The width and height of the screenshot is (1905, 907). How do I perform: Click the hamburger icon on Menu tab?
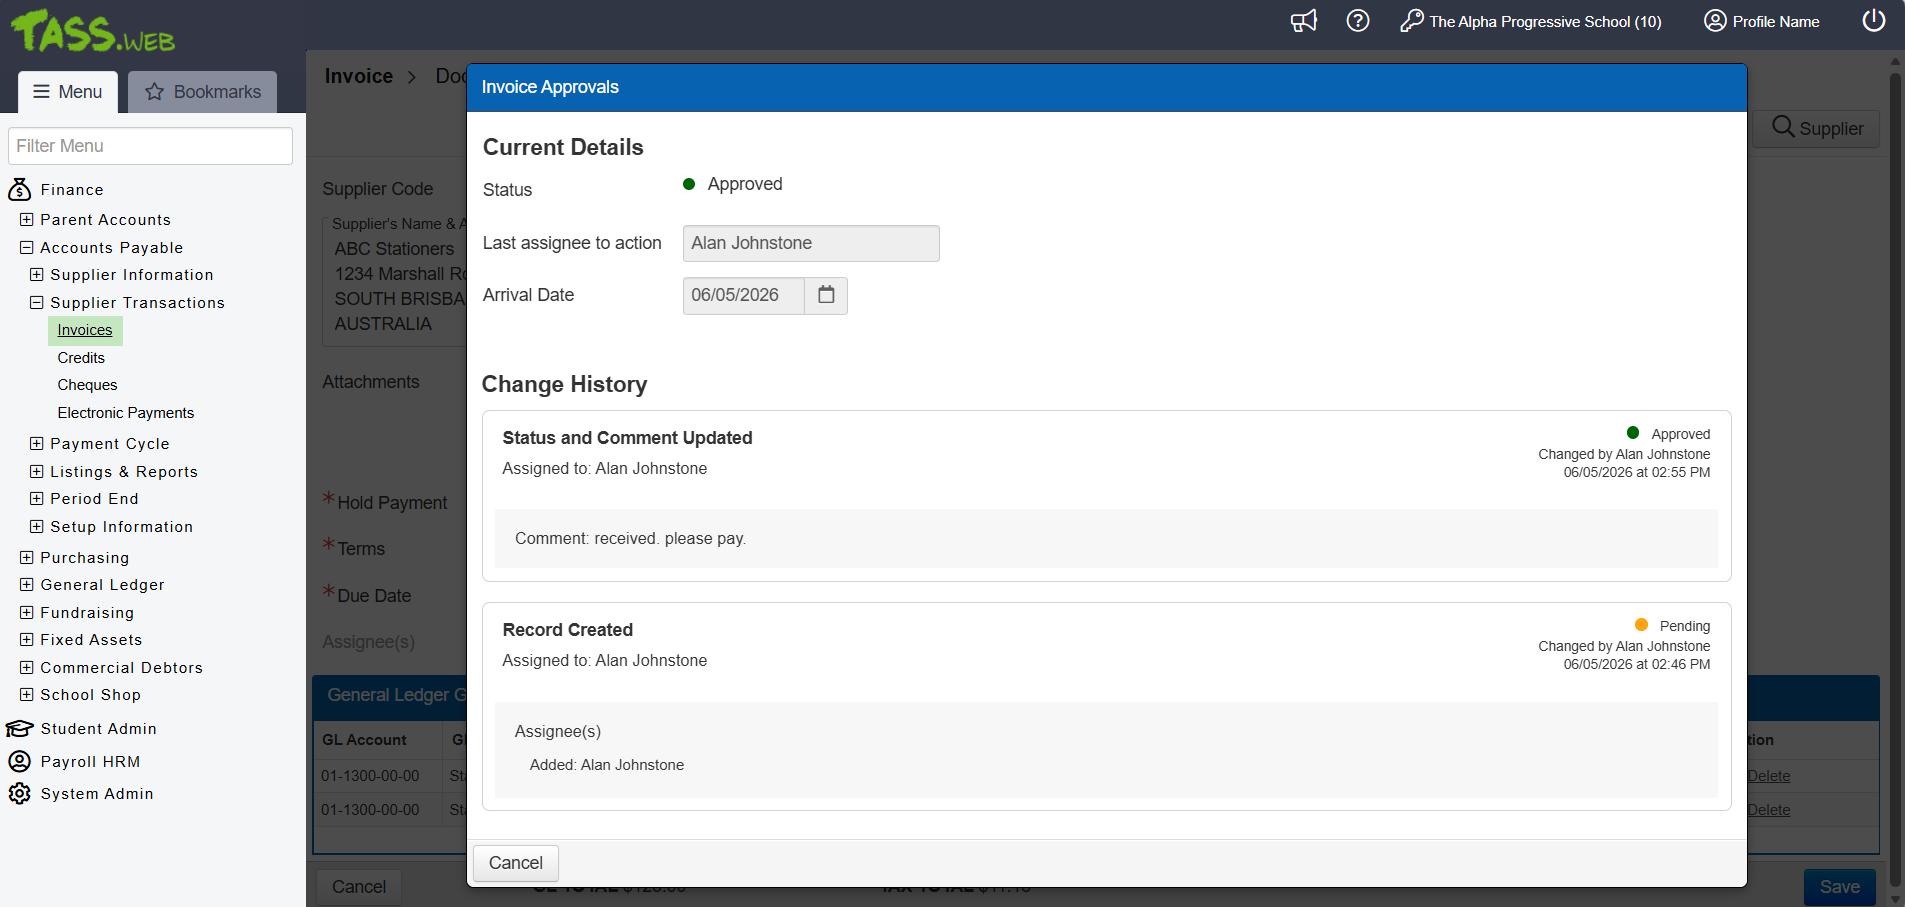pyautogui.click(x=42, y=92)
